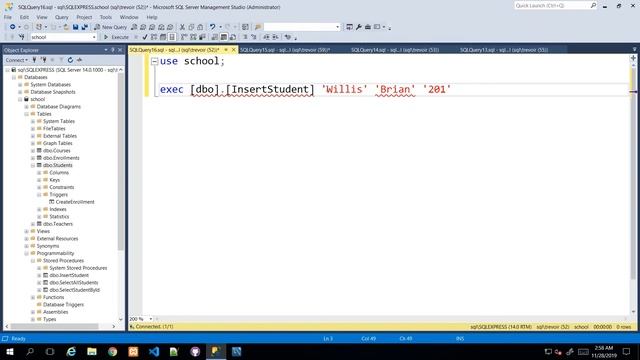The width and height of the screenshot is (640, 360).
Task: Refresh the Object Explorer tree
Action: pos(70,60)
